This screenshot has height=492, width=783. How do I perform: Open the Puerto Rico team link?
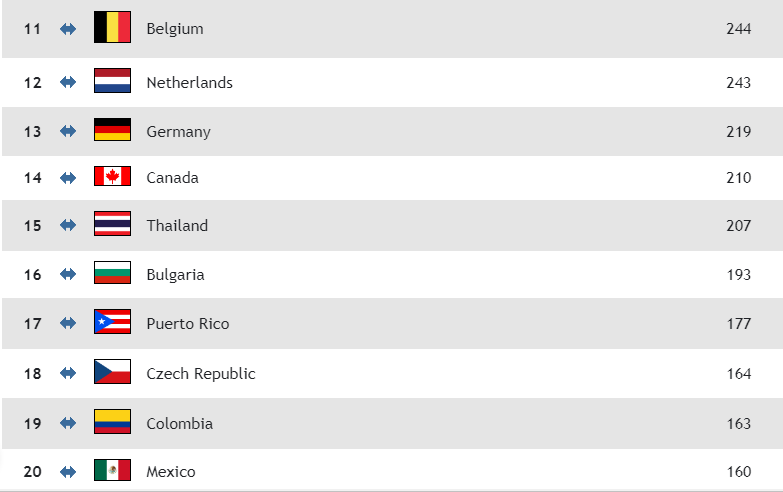[187, 324]
